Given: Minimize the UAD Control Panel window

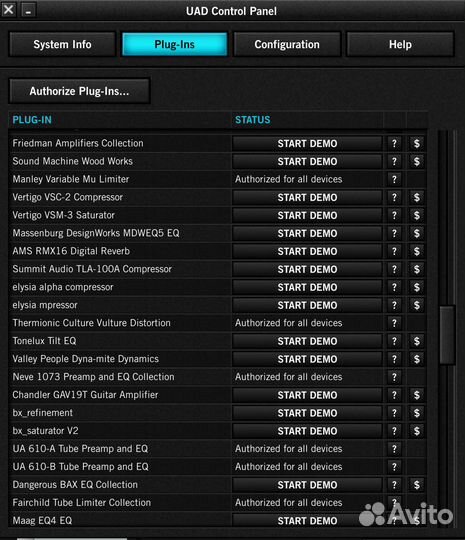Looking at the screenshot, I should tap(29, 10).
